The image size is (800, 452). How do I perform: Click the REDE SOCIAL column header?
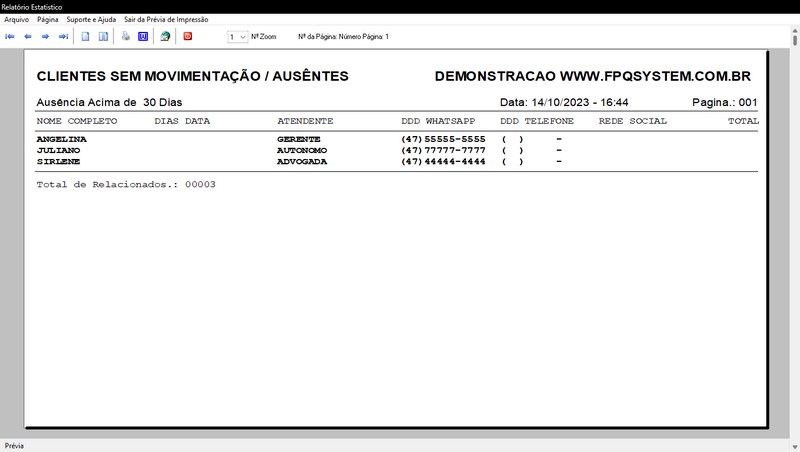633,121
